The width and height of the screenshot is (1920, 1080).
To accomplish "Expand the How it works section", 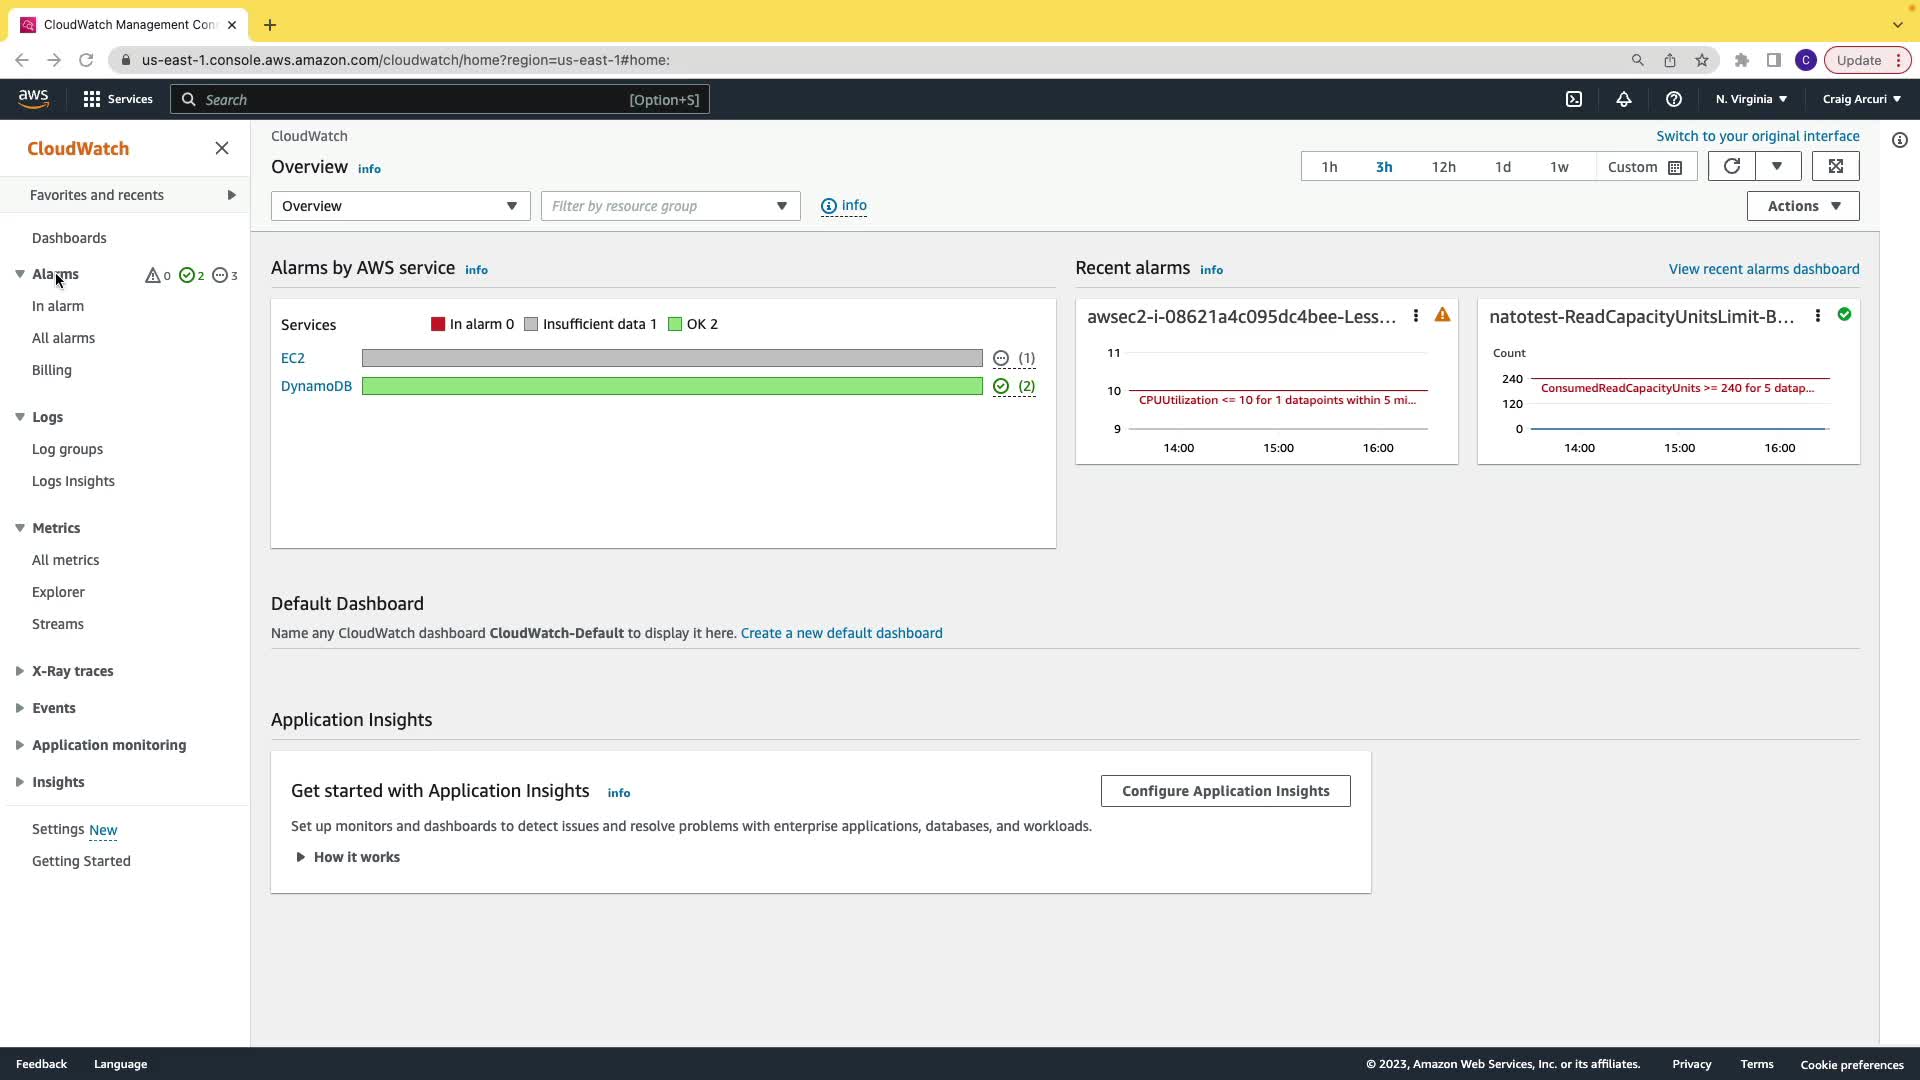I will click(348, 857).
